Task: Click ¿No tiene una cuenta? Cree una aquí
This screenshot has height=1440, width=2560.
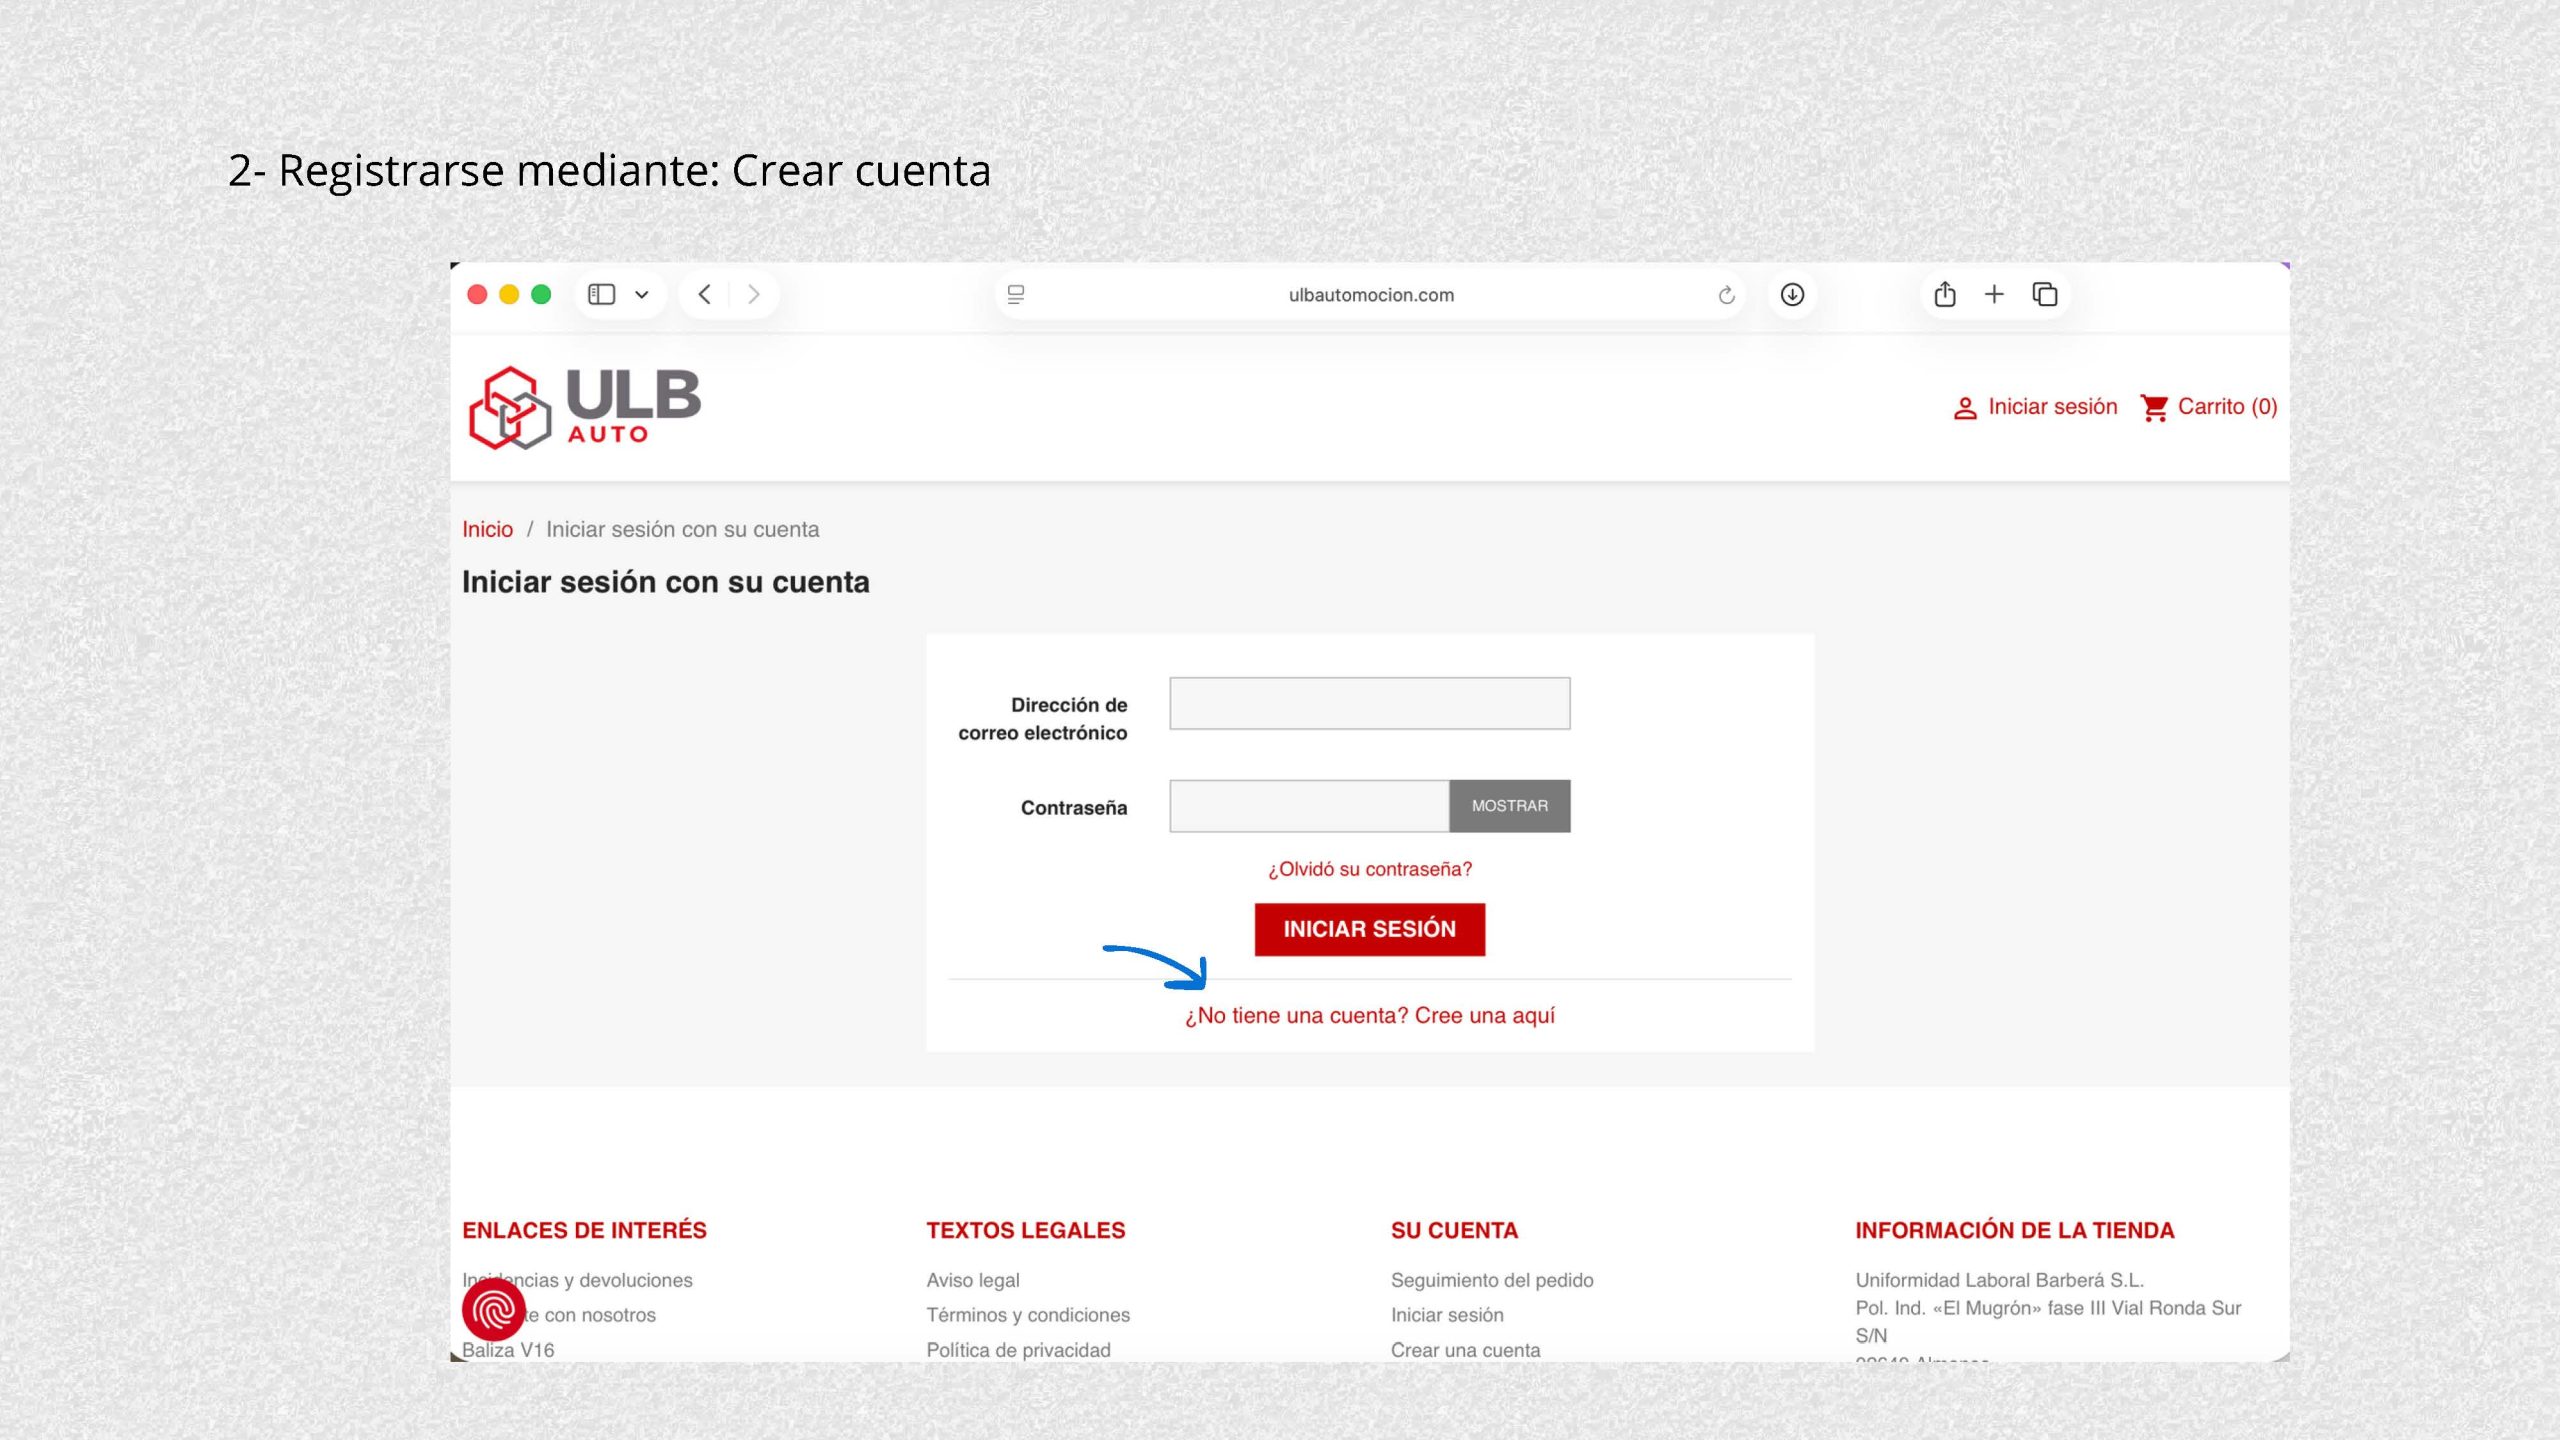Action: tap(1369, 1016)
